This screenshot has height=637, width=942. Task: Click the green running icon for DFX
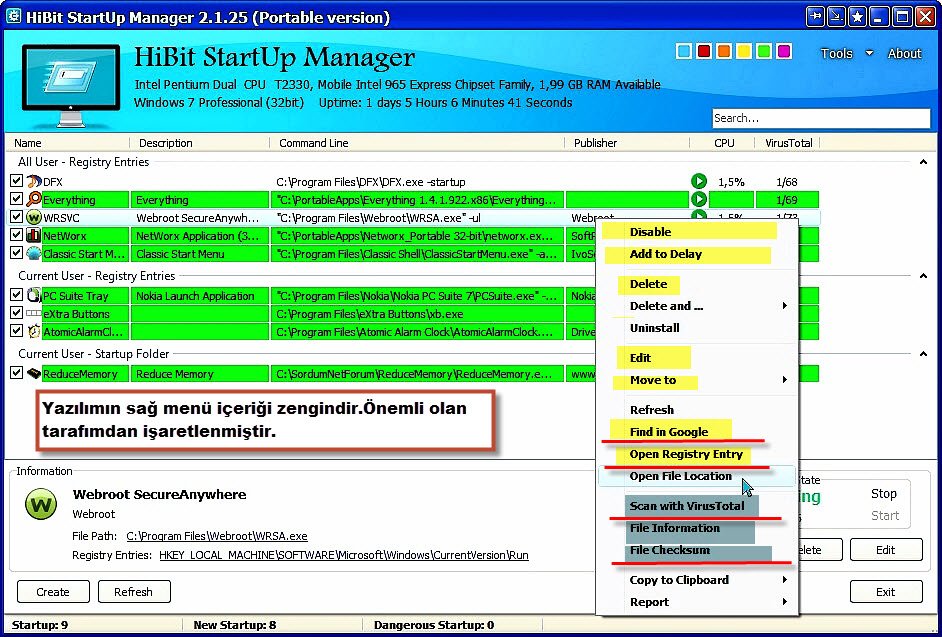(x=699, y=181)
